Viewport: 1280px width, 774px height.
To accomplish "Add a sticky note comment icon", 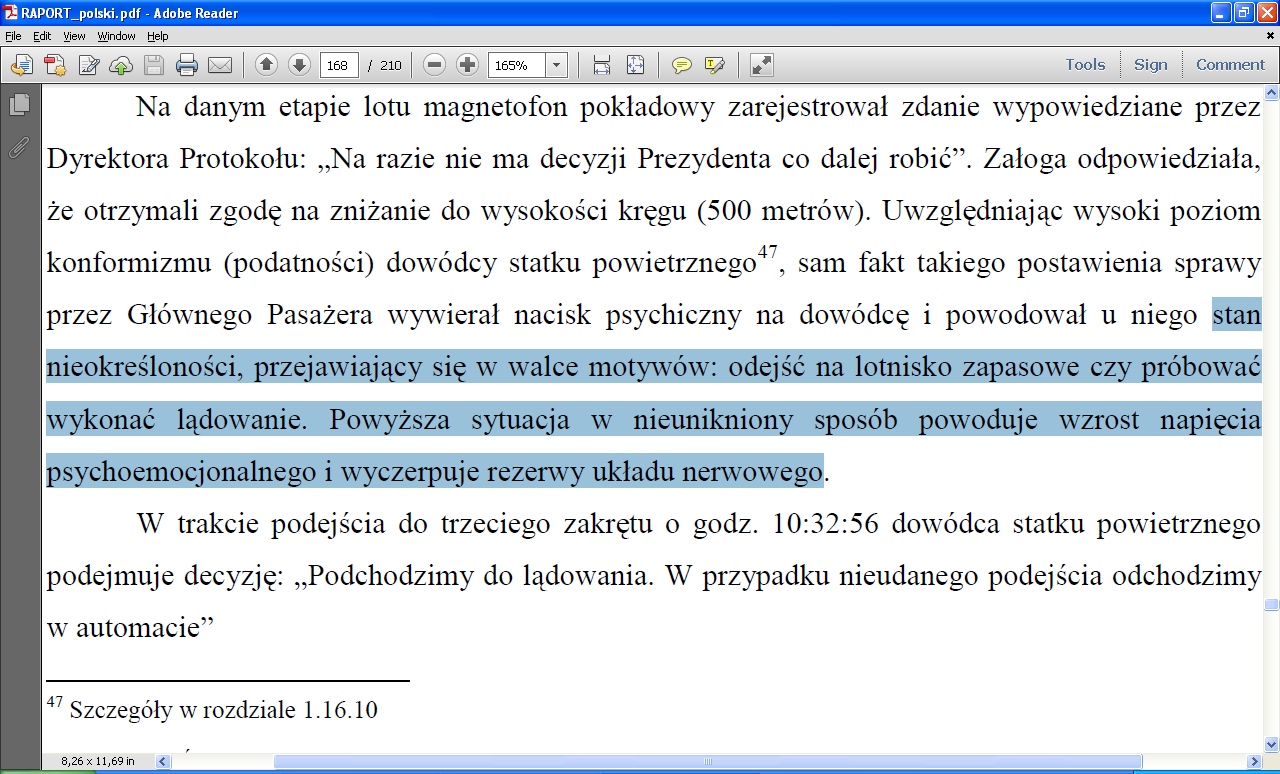I will click(x=682, y=65).
